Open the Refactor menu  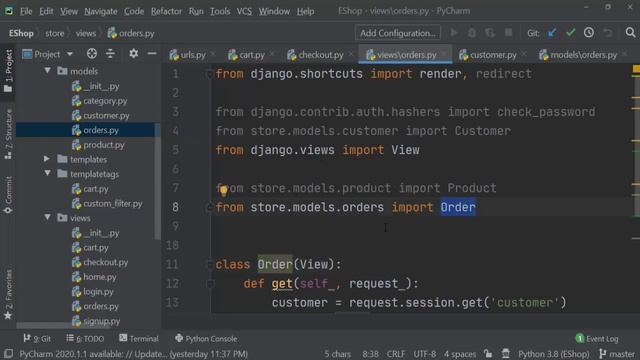pos(166,11)
